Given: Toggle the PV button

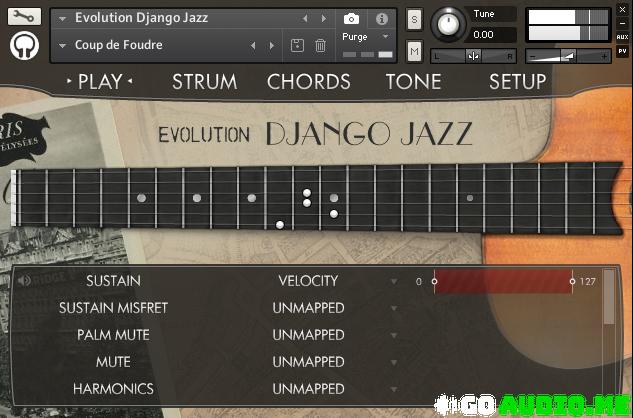Looking at the screenshot, I should pos(622,51).
